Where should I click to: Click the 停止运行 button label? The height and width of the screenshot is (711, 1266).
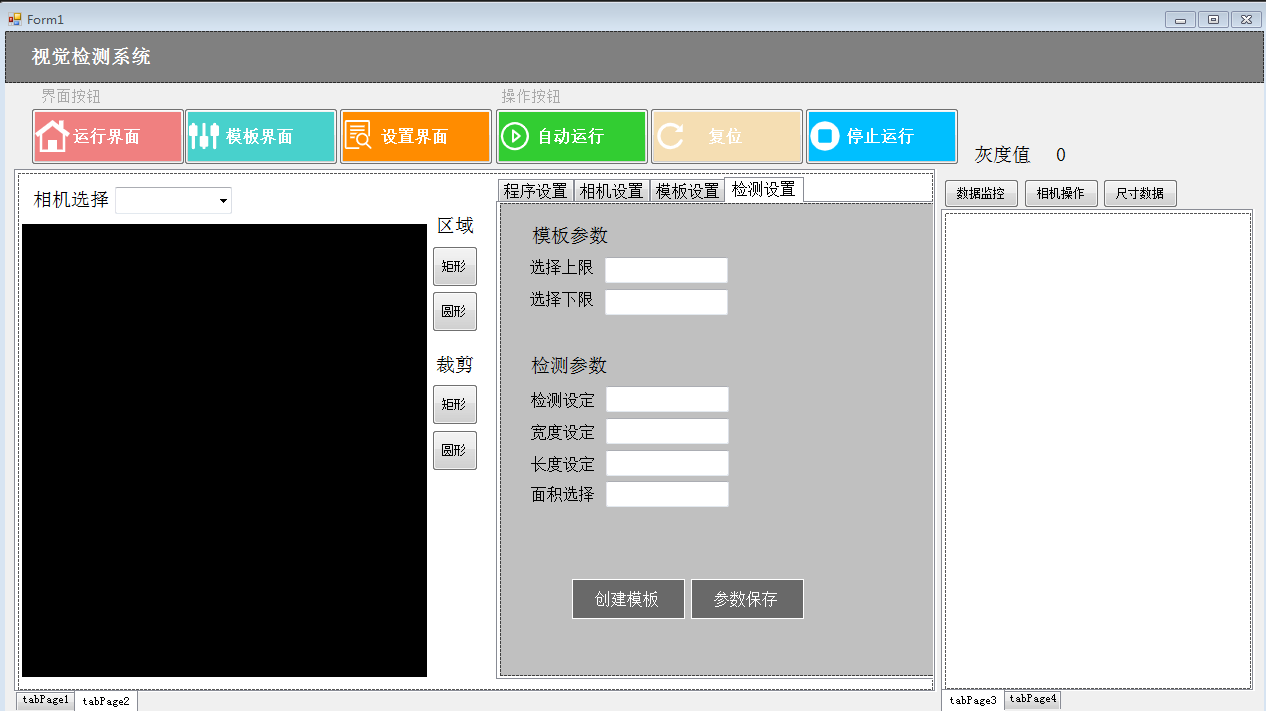click(x=880, y=137)
